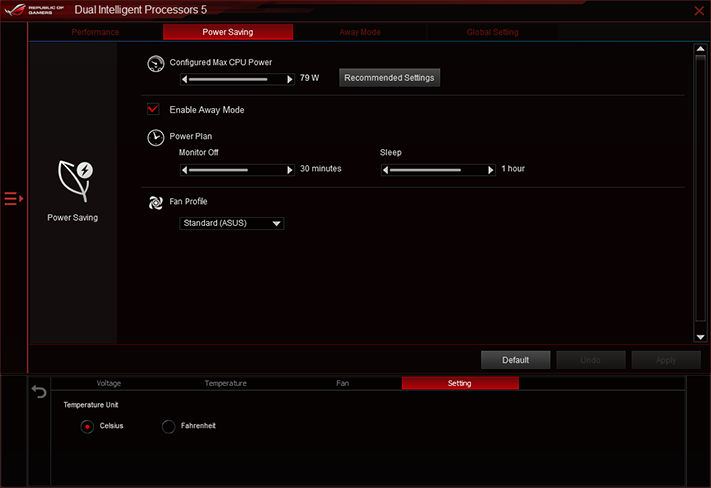Click the Configured Max CPU Power gauge icon
This screenshot has height=488, width=711.
click(x=156, y=63)
